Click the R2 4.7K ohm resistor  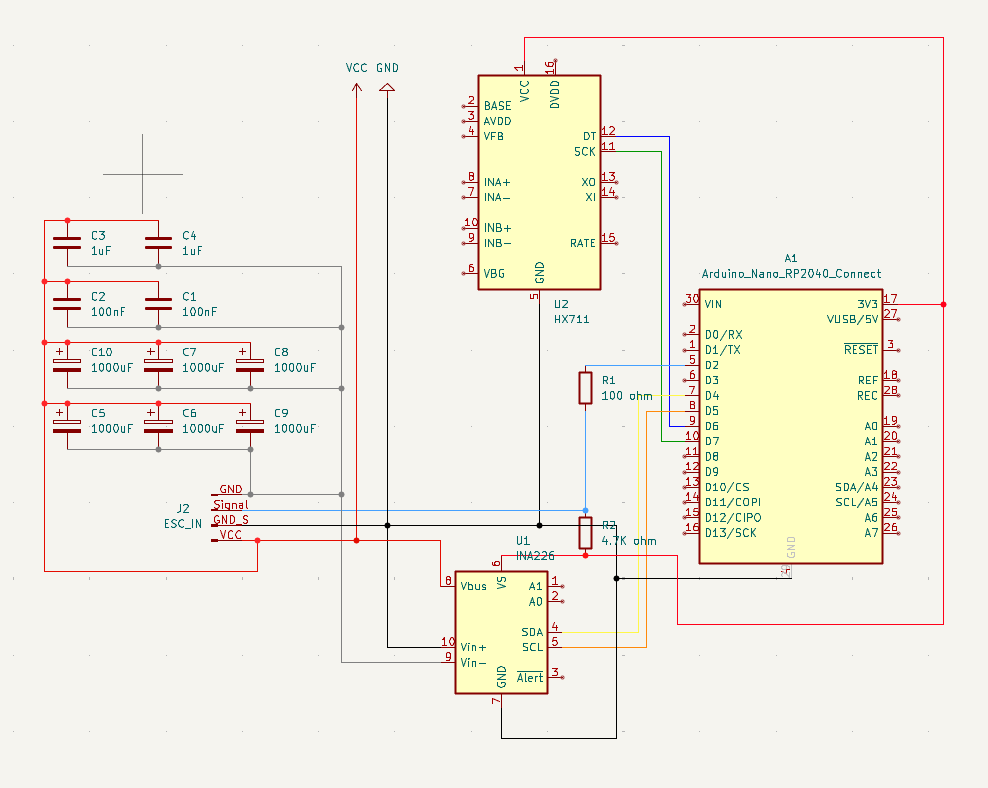tap(585, 533)
